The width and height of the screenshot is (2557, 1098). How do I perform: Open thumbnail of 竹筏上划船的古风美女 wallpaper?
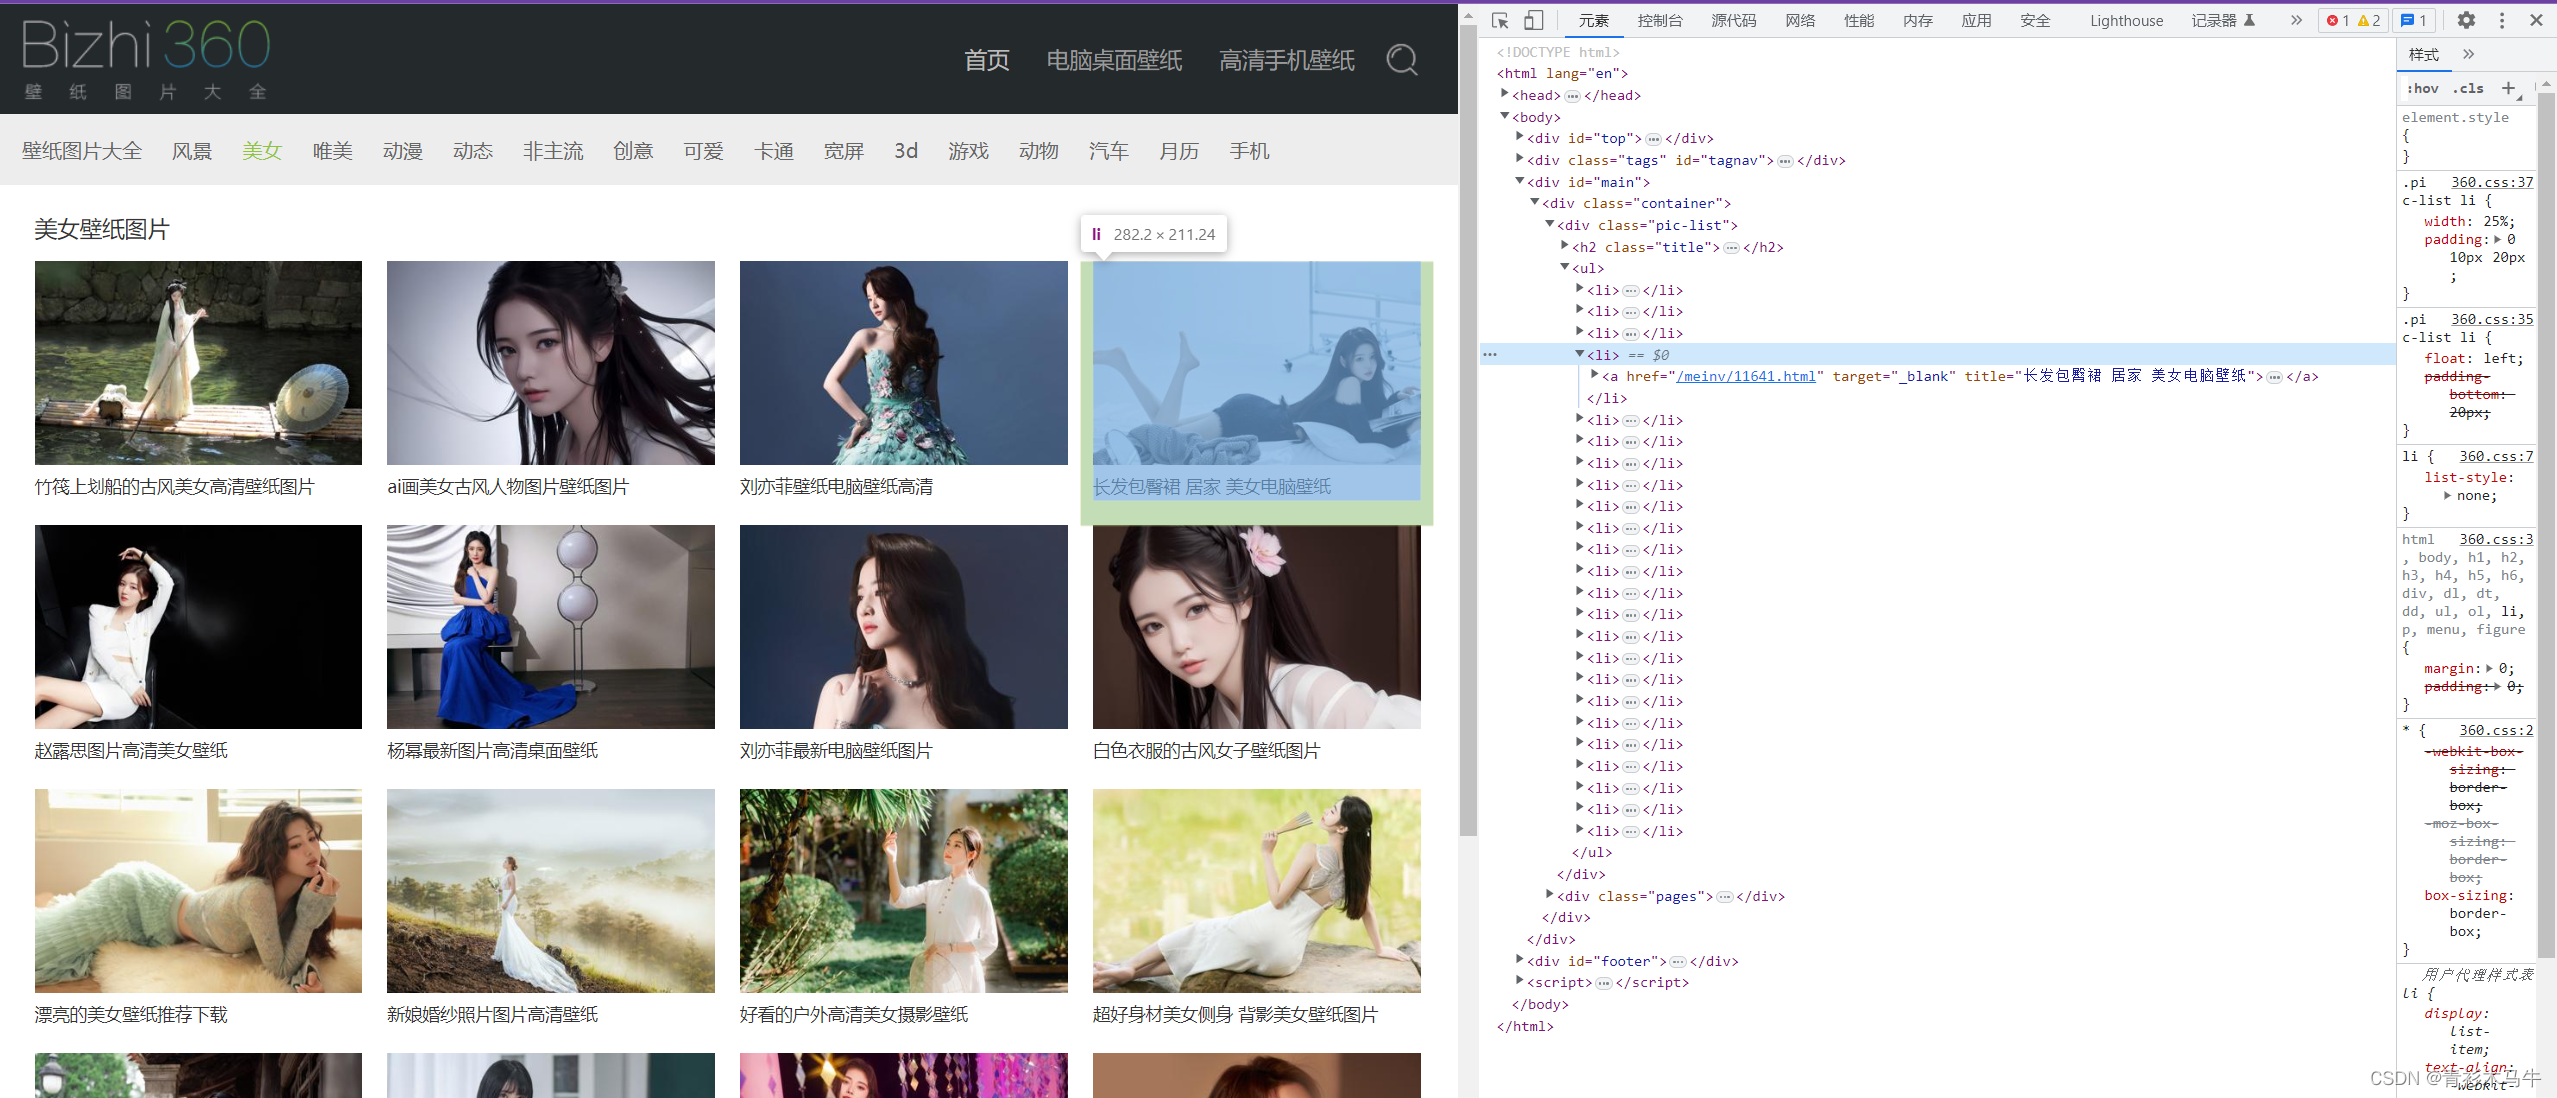point(198,363)
